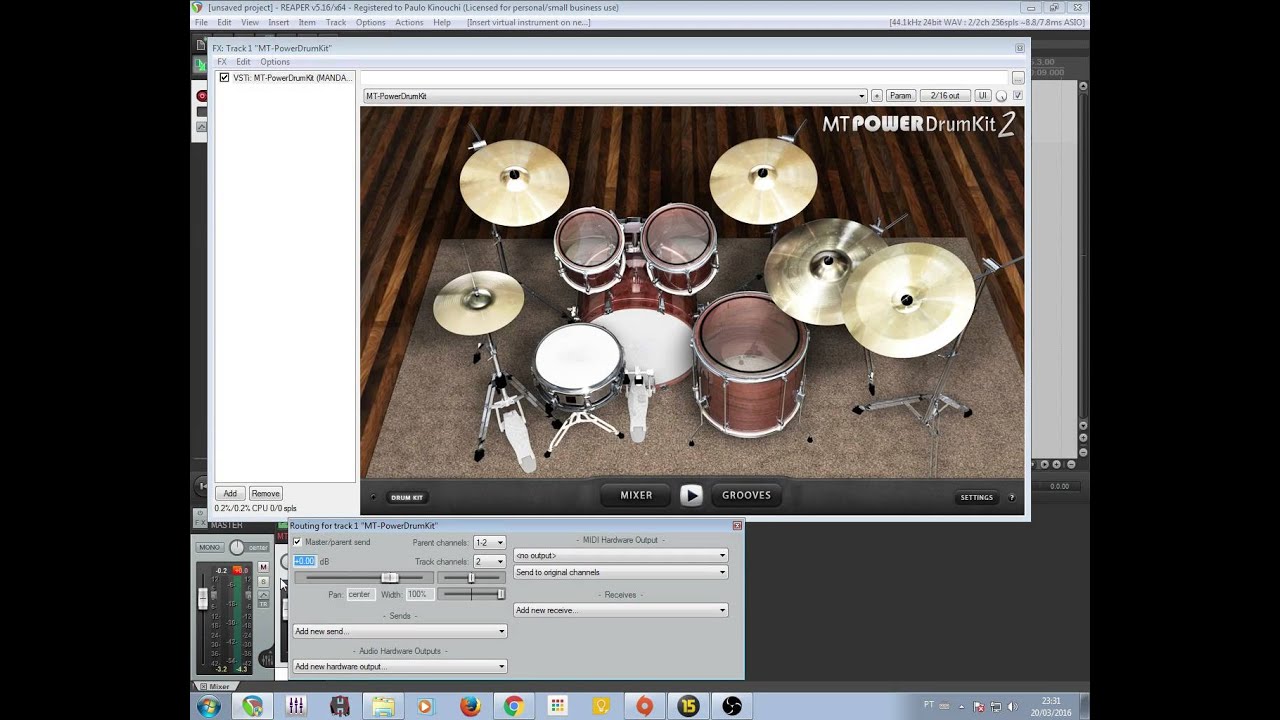Click the volume icon in system tray
1280x720 pixels.
coord(1012,706)
